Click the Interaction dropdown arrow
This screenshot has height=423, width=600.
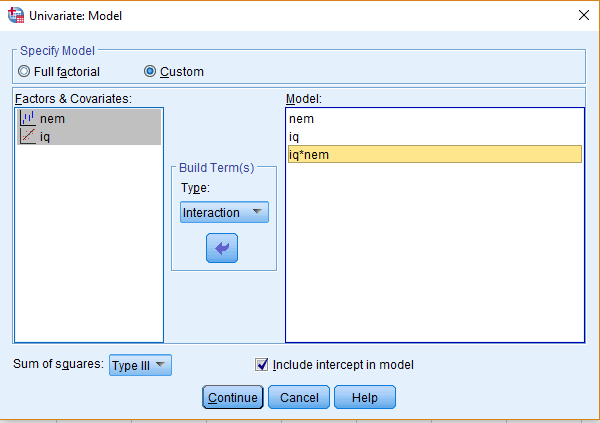pyautogui.click(x=257, y=212)
